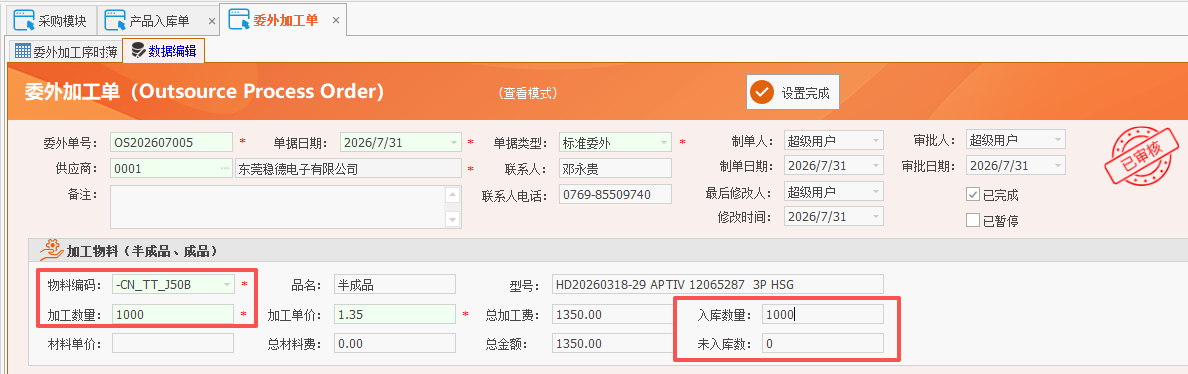Click the 入库数量 field
This screenshot has width=1188, height=374.
coord(823,314)
